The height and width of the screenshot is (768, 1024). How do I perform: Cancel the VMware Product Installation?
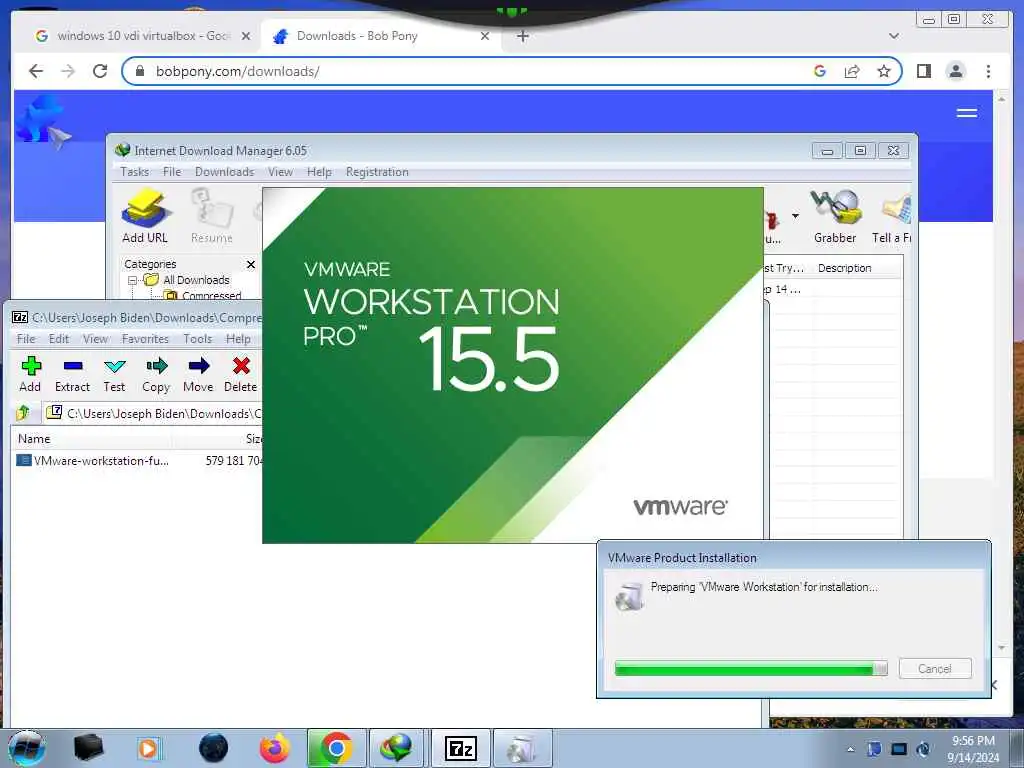click(935, 668)
